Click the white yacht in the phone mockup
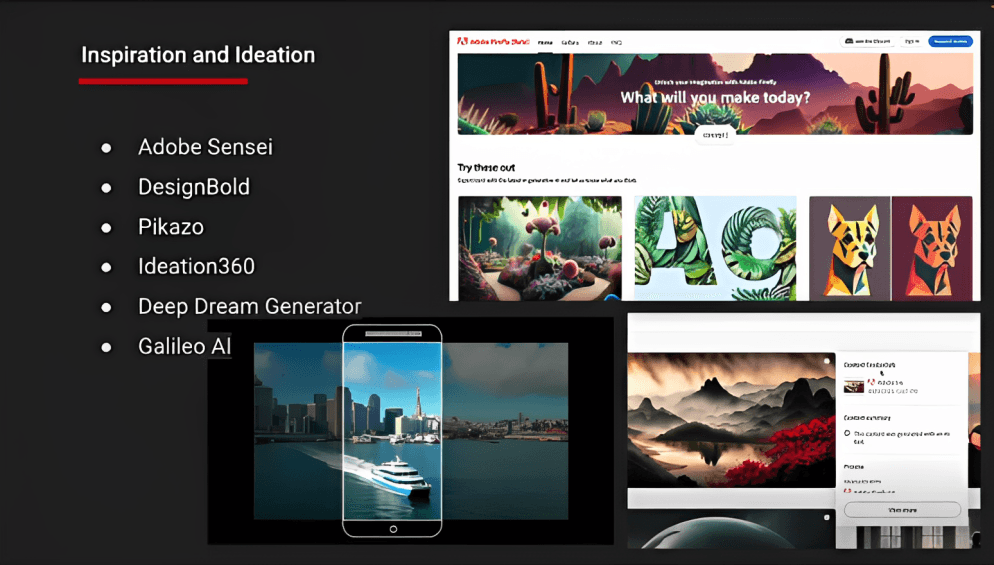994x565 pixels. coord(397,477)
